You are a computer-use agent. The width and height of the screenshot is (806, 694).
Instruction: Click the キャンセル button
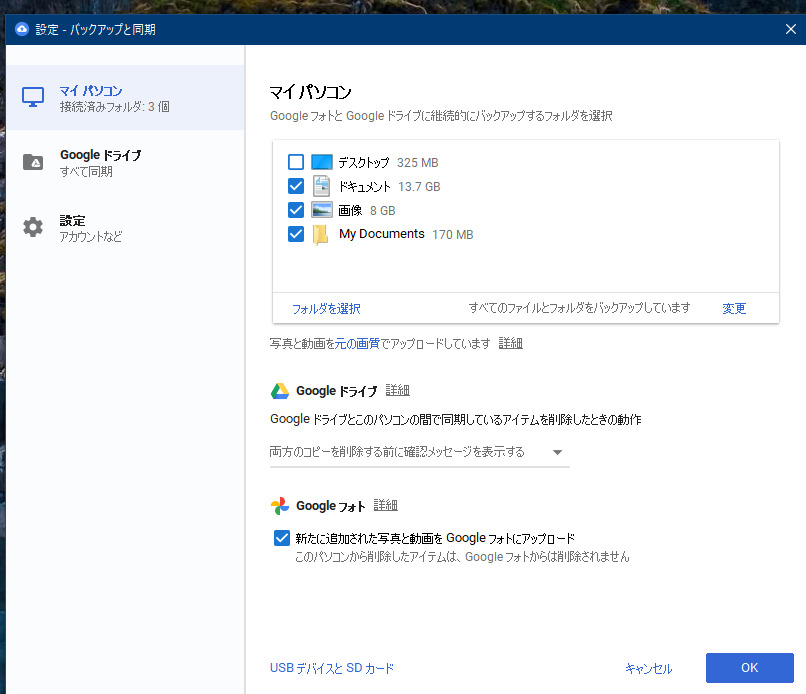coord(648,668)
